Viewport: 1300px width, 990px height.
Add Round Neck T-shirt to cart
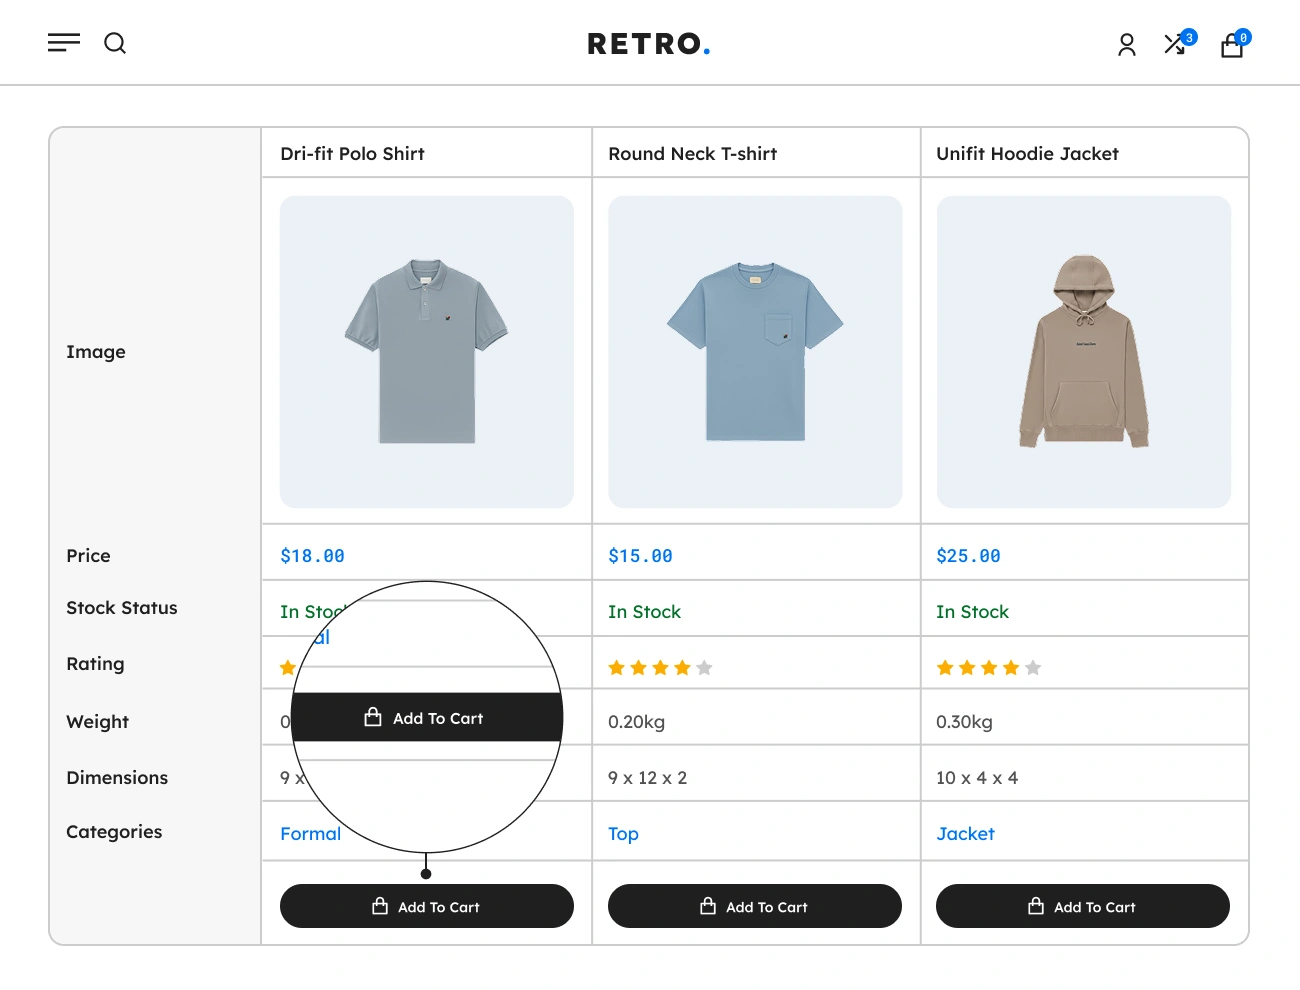755,906
